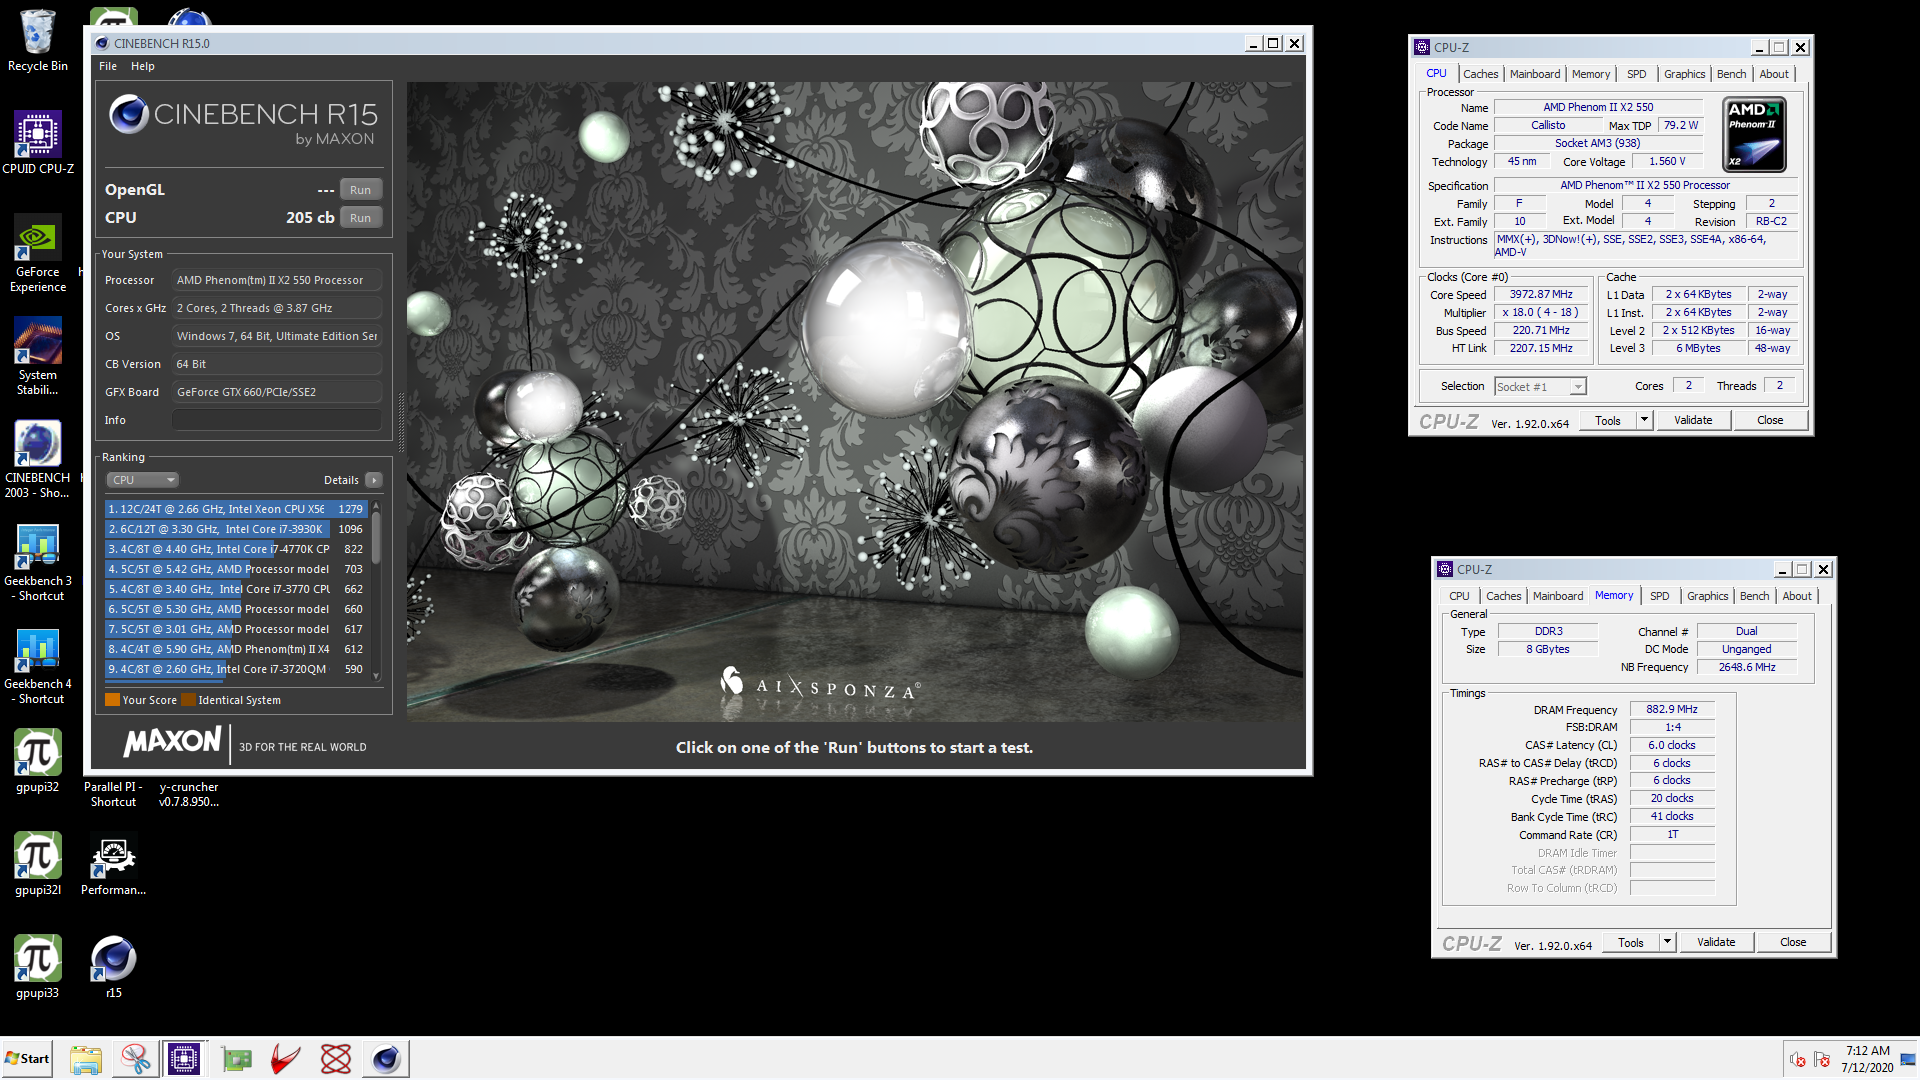
Task: Open Windows Explorer folder in the taskbar
Action: [x=86, y=1058]
